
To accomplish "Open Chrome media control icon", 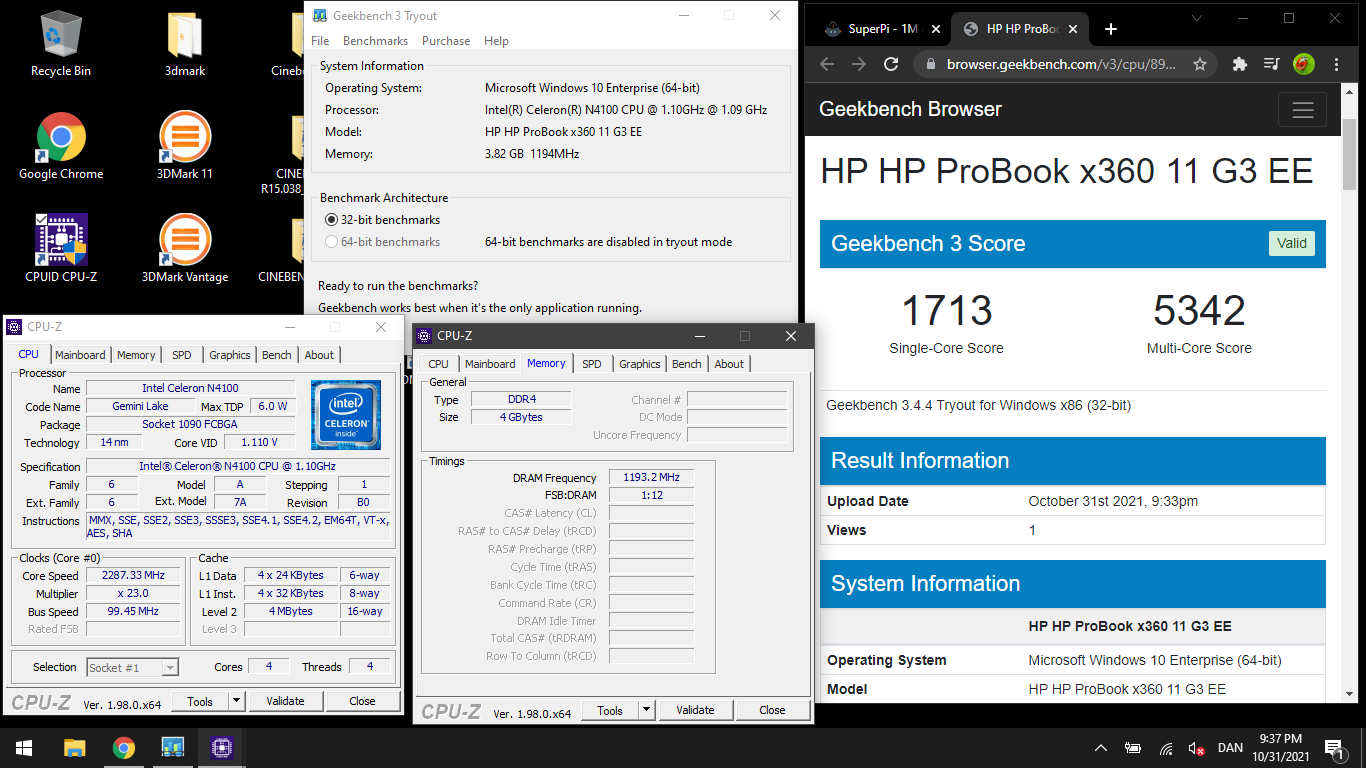I will coord(1271,64).
